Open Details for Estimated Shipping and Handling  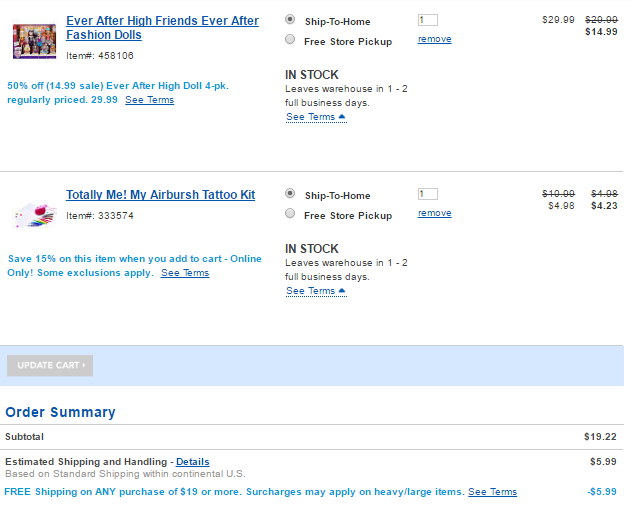(193, 462)
